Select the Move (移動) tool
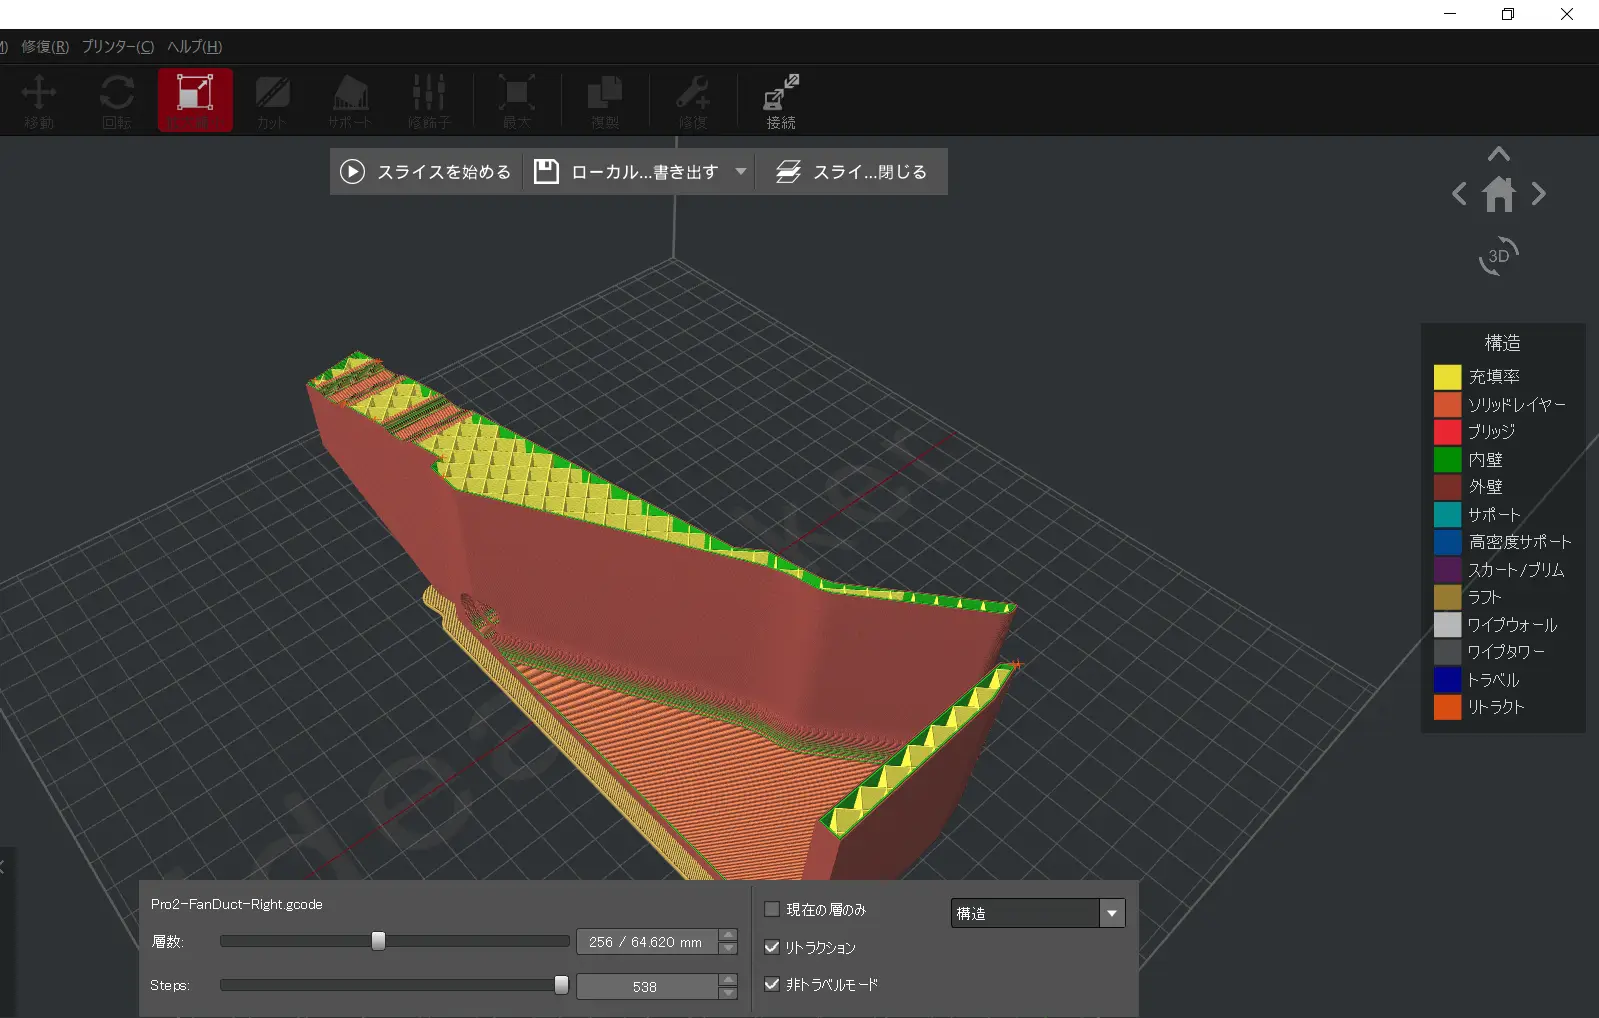 (x=39, y=100)
